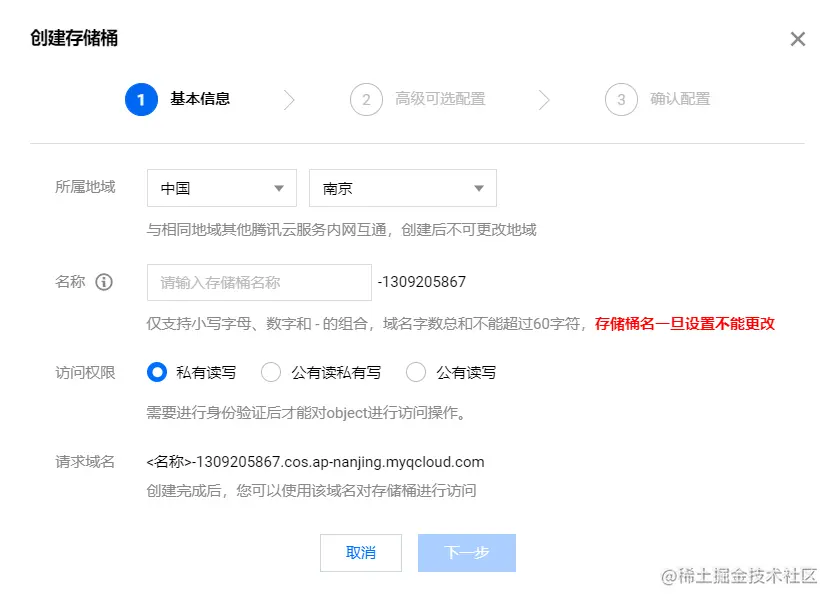This screenshot has width=836, height=604.
Task: Go to the 高级可选配置 step label
Action: pos(440,99)
